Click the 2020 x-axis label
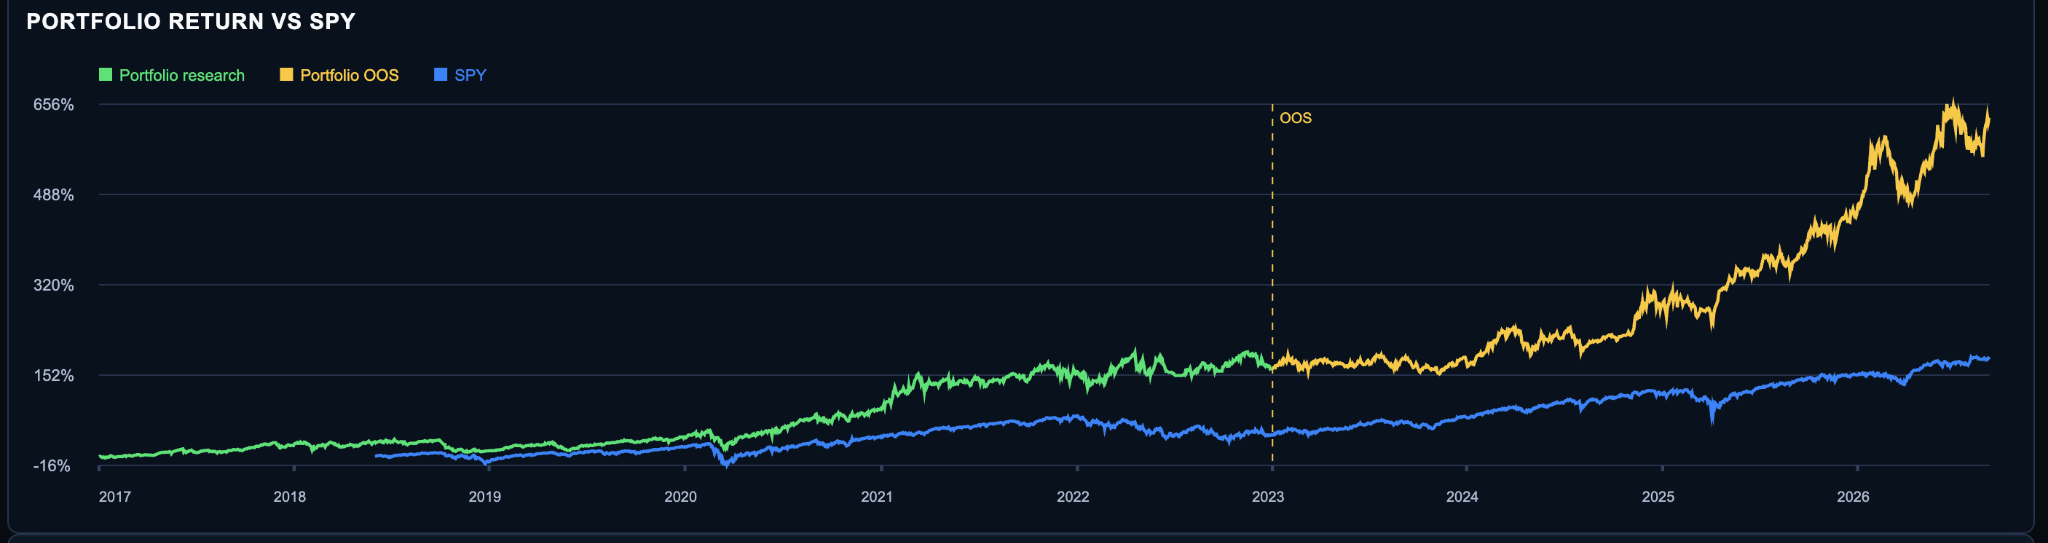This screenshot has width=2048, height=543. 681,497
